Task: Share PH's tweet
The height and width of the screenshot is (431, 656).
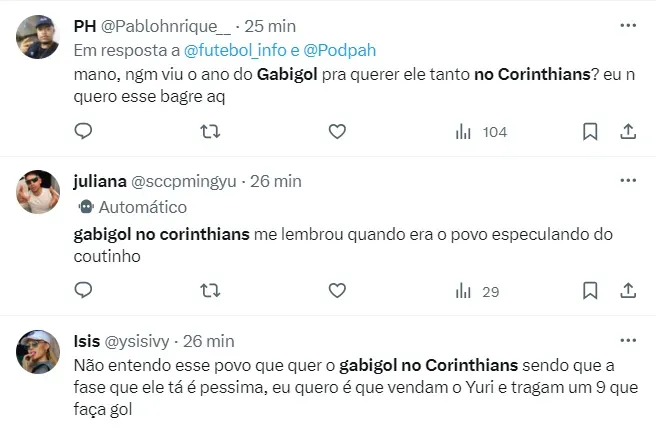Action: point(628,131)
